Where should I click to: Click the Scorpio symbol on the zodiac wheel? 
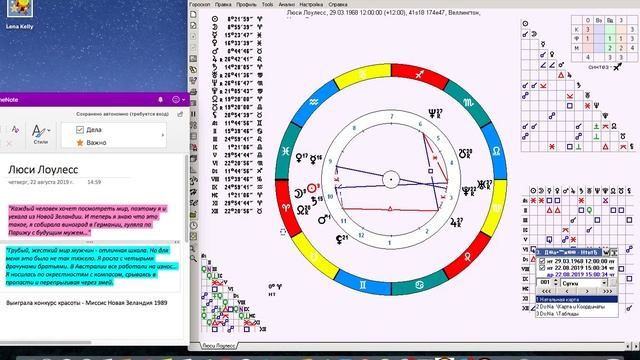(468, 102)
